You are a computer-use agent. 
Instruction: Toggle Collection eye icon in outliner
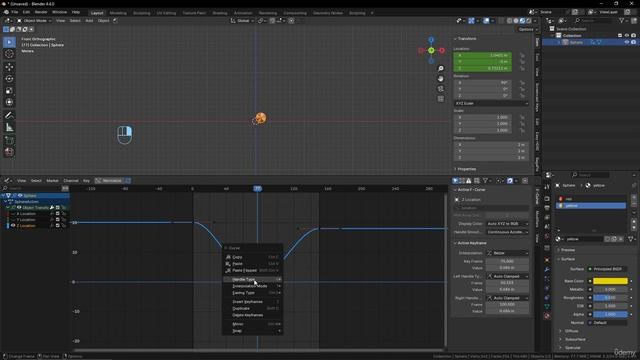click(x=627, y=36)
